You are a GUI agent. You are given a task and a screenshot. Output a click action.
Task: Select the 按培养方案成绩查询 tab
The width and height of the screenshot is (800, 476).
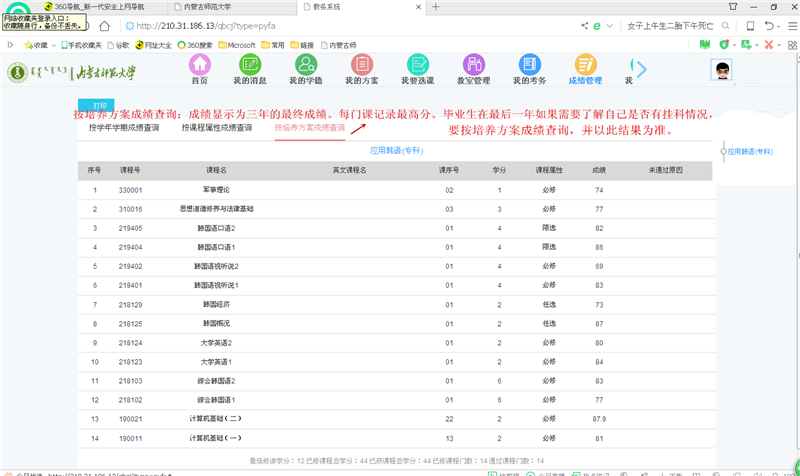click(x=310, y=128)
